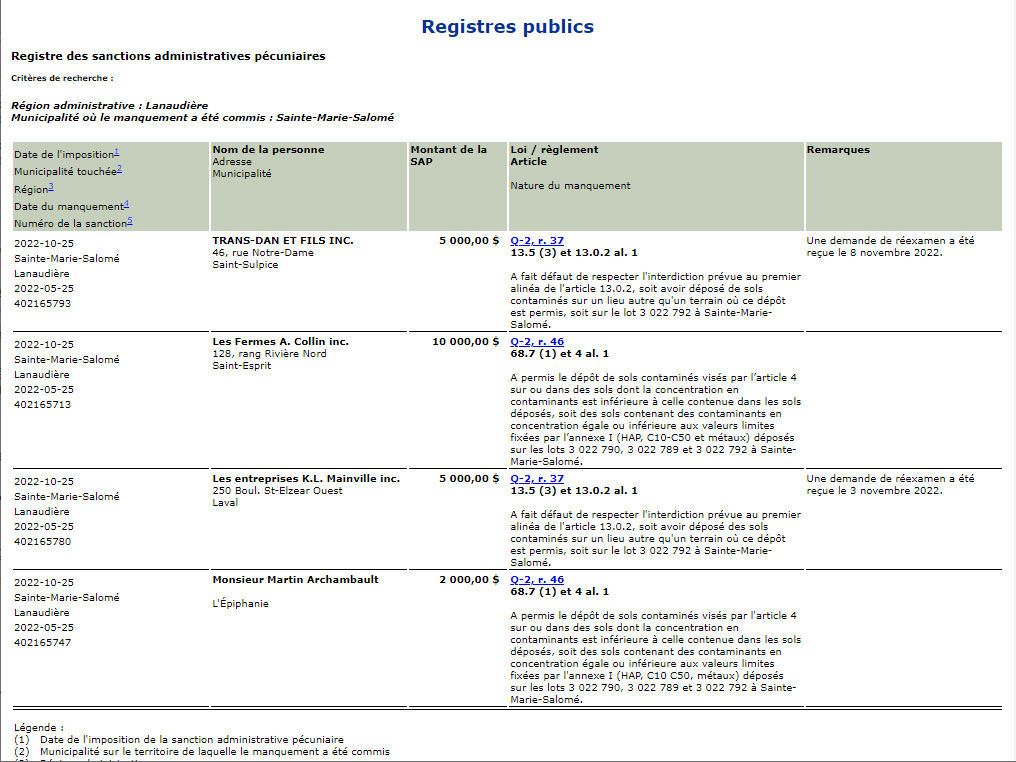
Task: Click the Loi / règlement column header
Action: click(554, 150)
